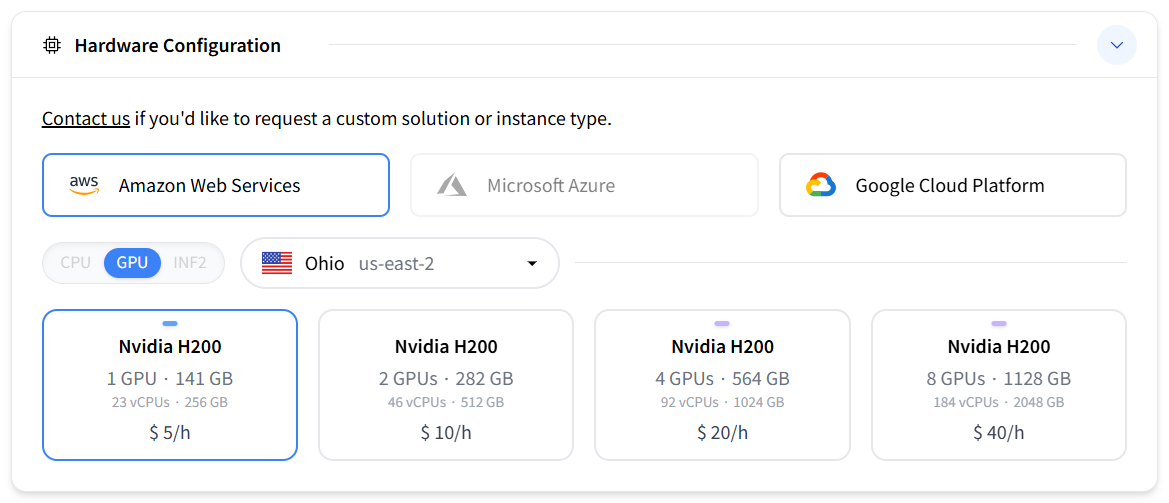Click the AWS logo icon
The width and height of the screenshot is (1169, 503).
coord(84,185)
